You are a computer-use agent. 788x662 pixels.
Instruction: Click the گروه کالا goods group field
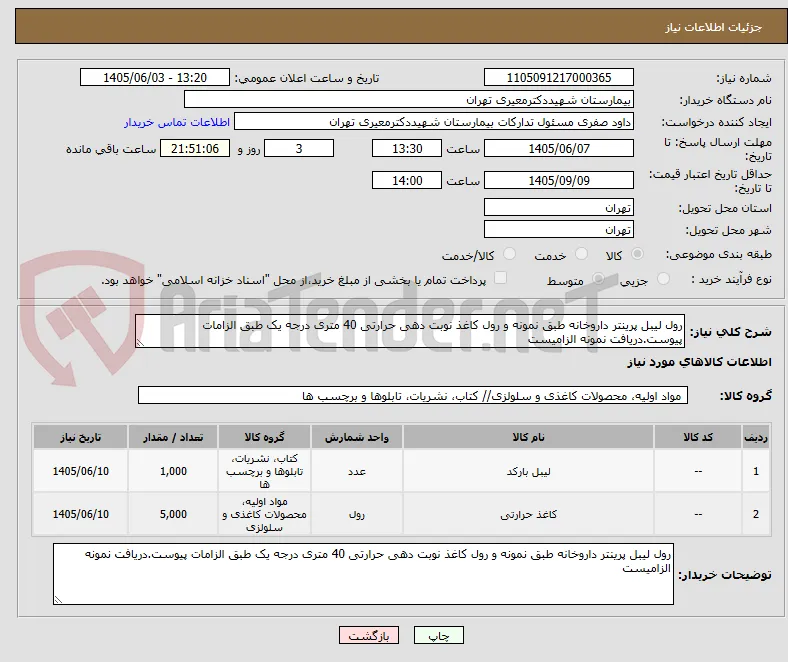413,396
